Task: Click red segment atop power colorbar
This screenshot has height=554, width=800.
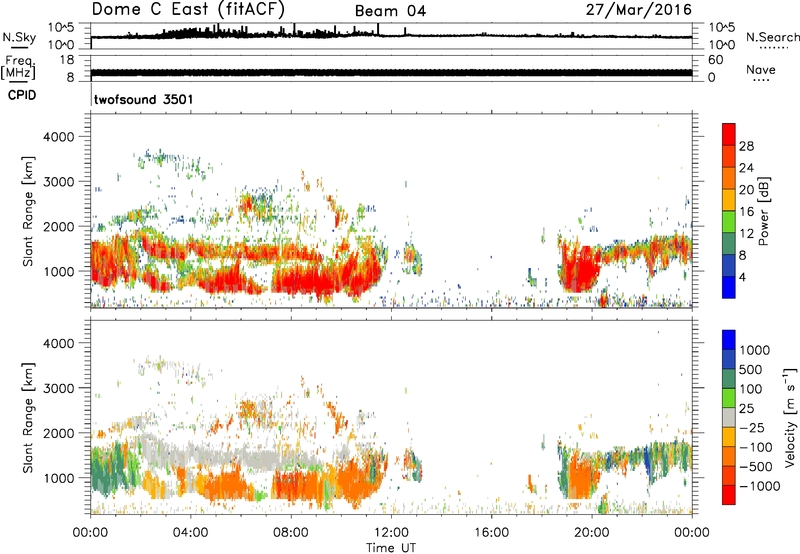Action: pos(729,135)
